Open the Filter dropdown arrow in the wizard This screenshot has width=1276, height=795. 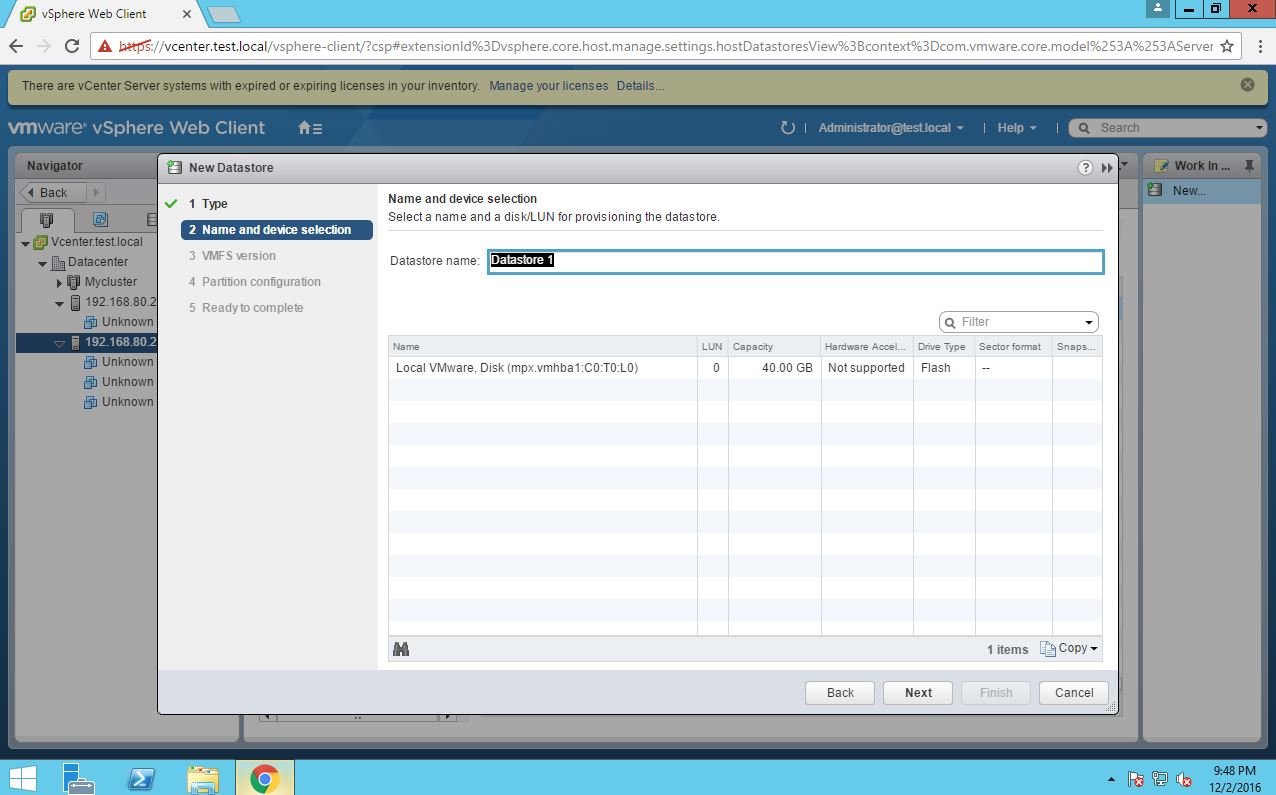point(1088,321)
